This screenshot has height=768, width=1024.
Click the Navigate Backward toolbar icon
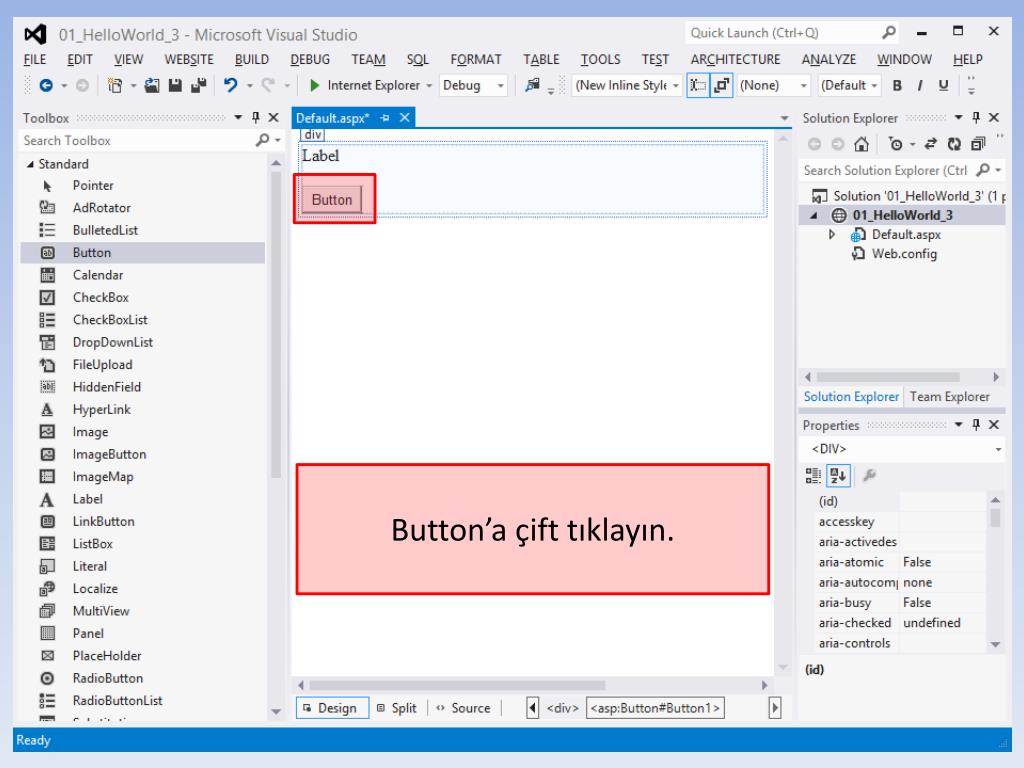click(46, 85)
